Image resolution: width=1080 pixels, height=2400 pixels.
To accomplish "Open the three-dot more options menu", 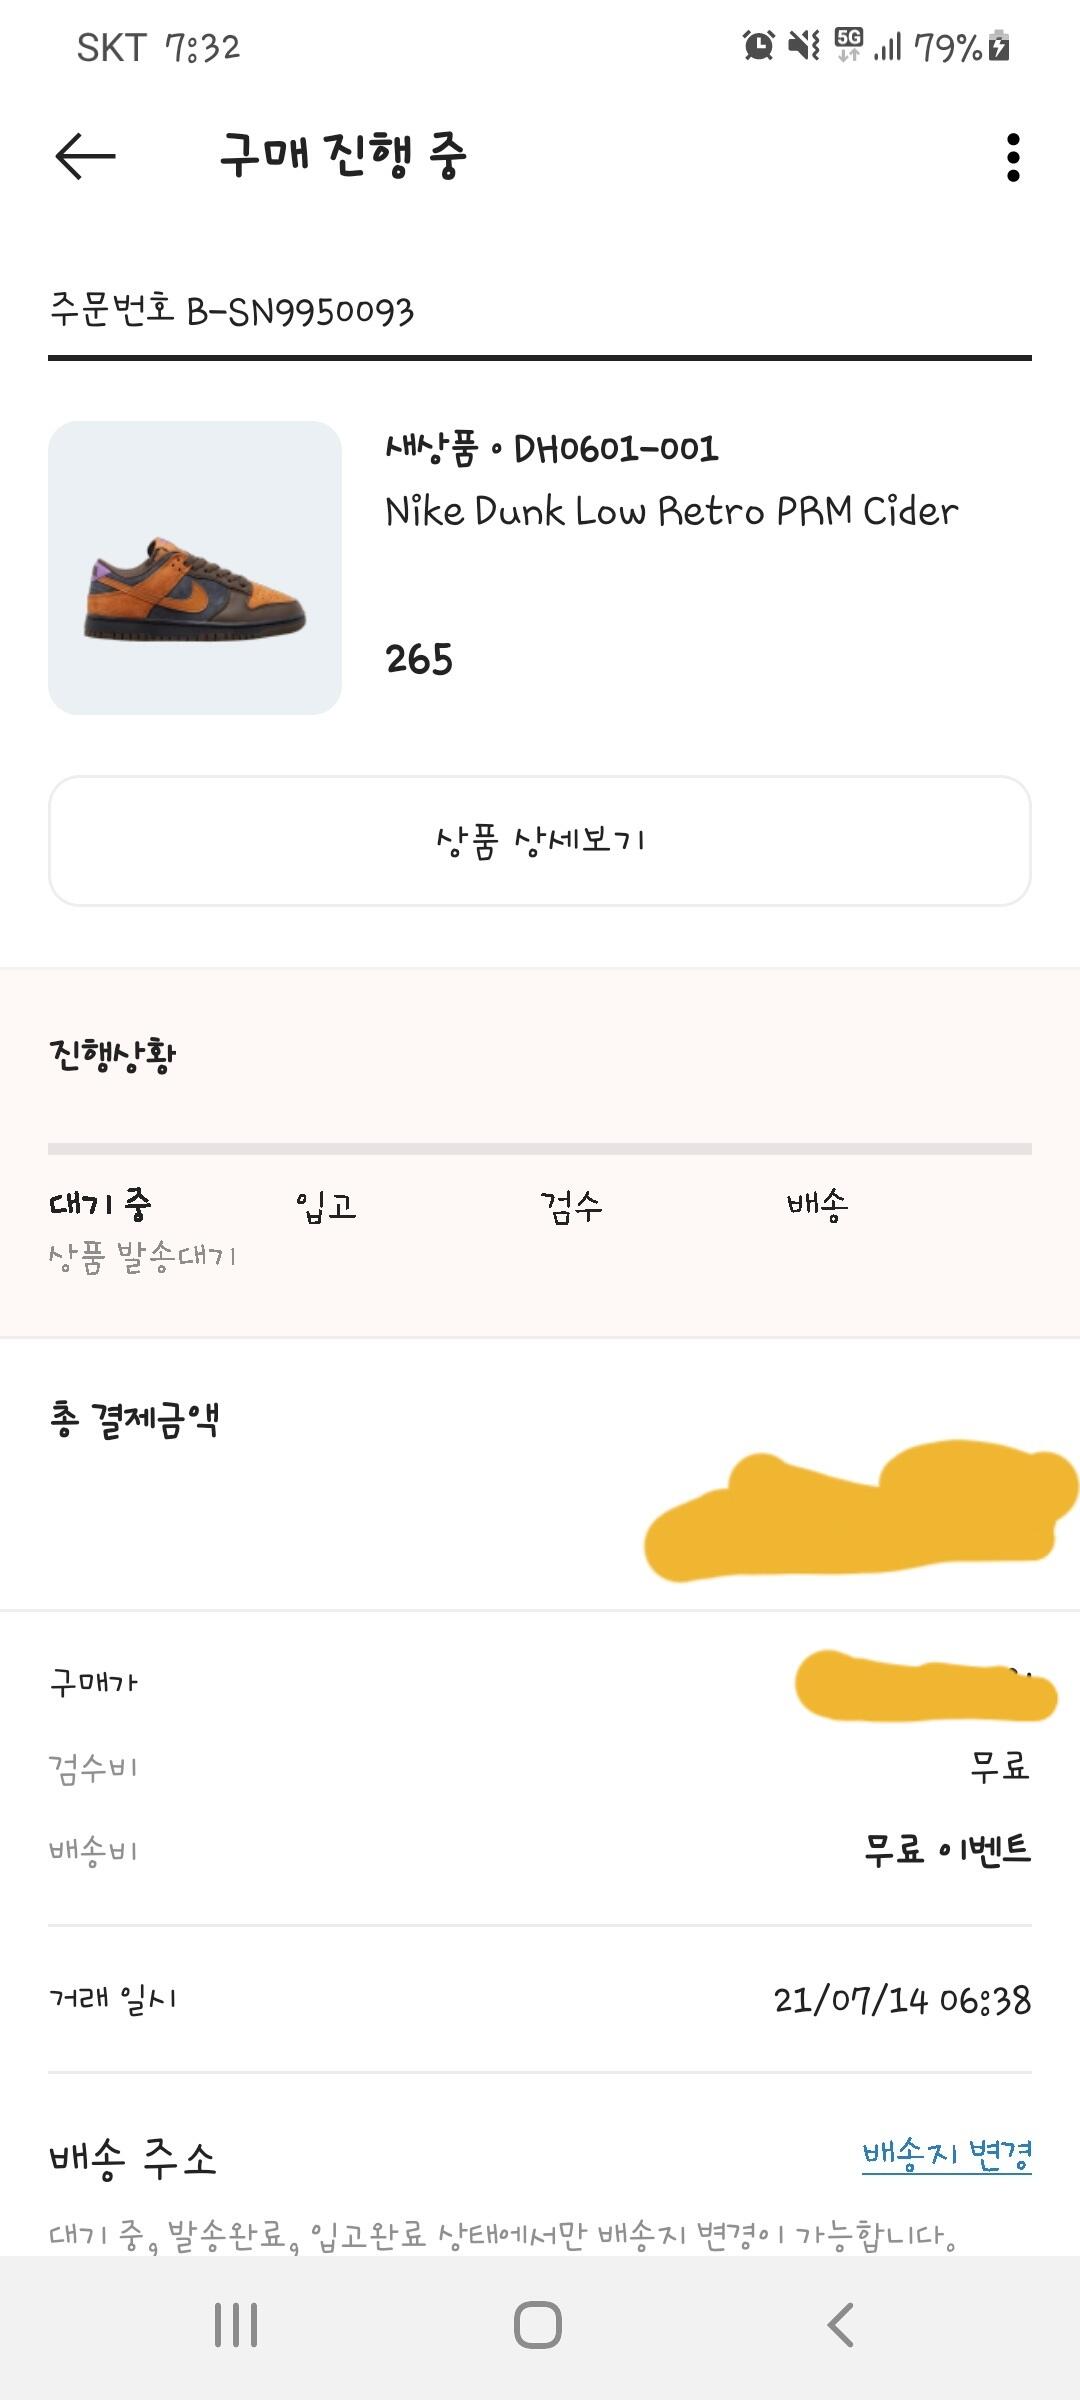I will tap(1013, 158).
